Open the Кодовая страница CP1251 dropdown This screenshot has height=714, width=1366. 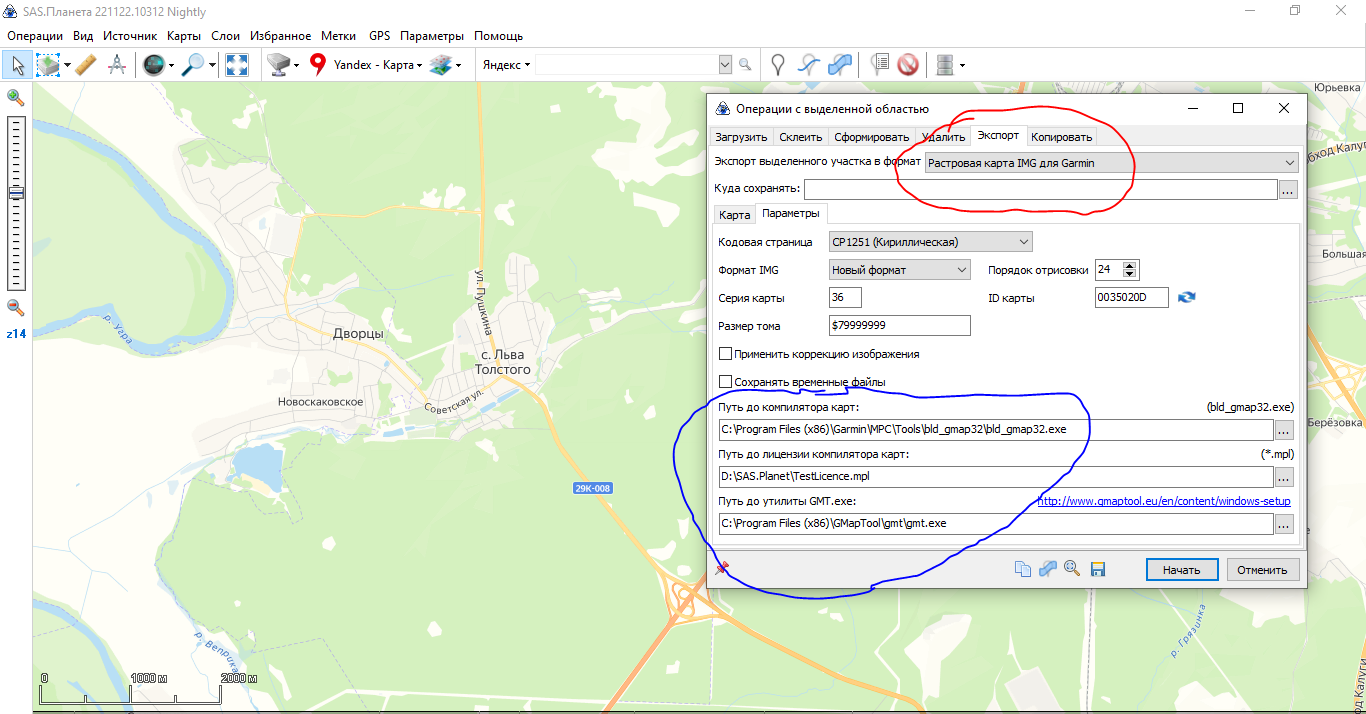(930, 241)
